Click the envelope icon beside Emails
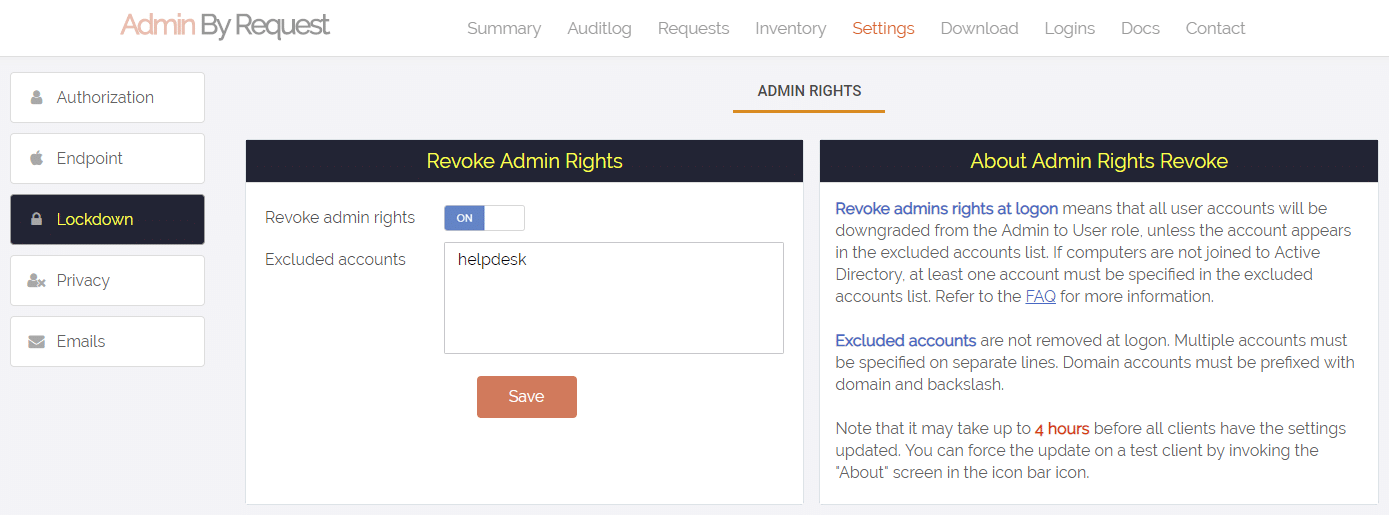 coord(37,341)
